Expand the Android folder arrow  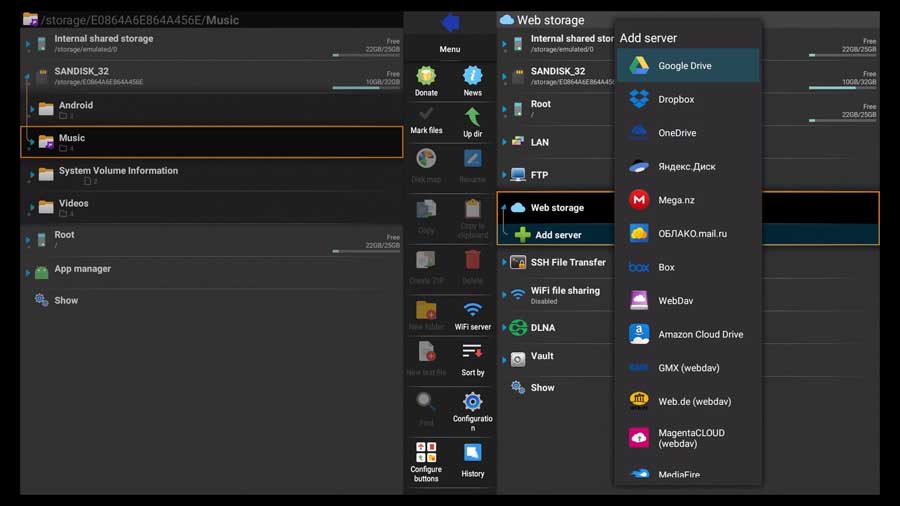tap(32, 109)
